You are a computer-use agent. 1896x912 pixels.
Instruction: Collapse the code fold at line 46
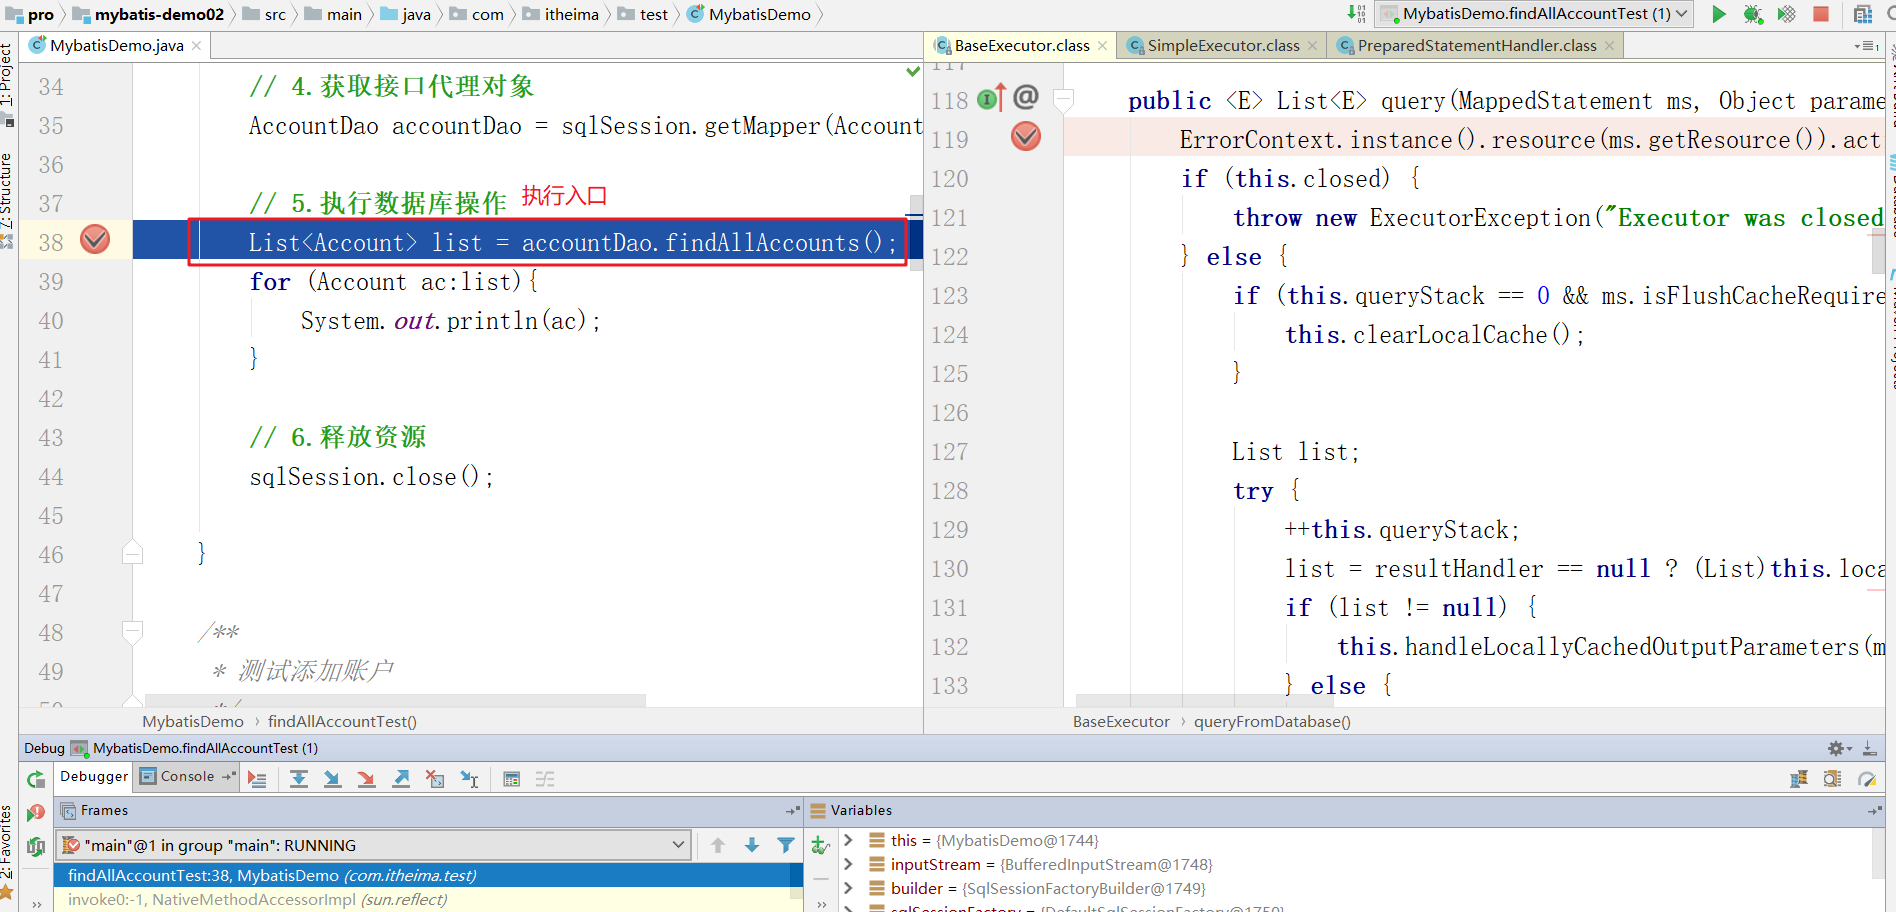(x=132, y=552)
